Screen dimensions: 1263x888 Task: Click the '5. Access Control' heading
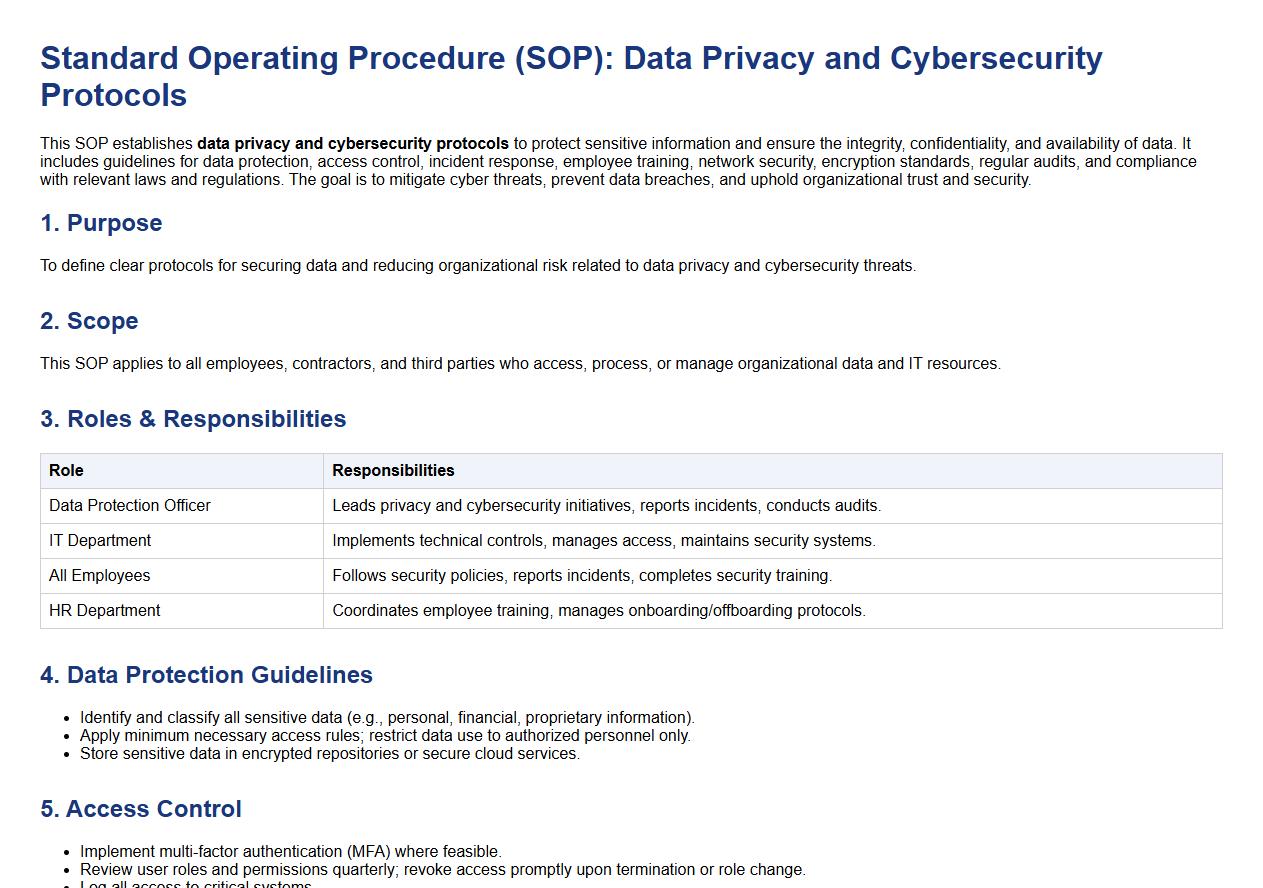pyautogui.click(x=141, y=809)
